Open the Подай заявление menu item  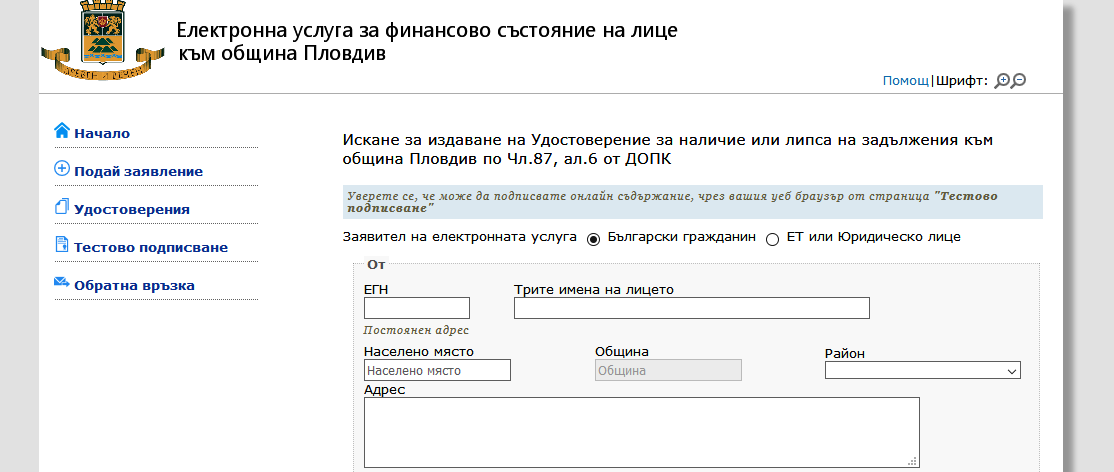pos(139,171)
